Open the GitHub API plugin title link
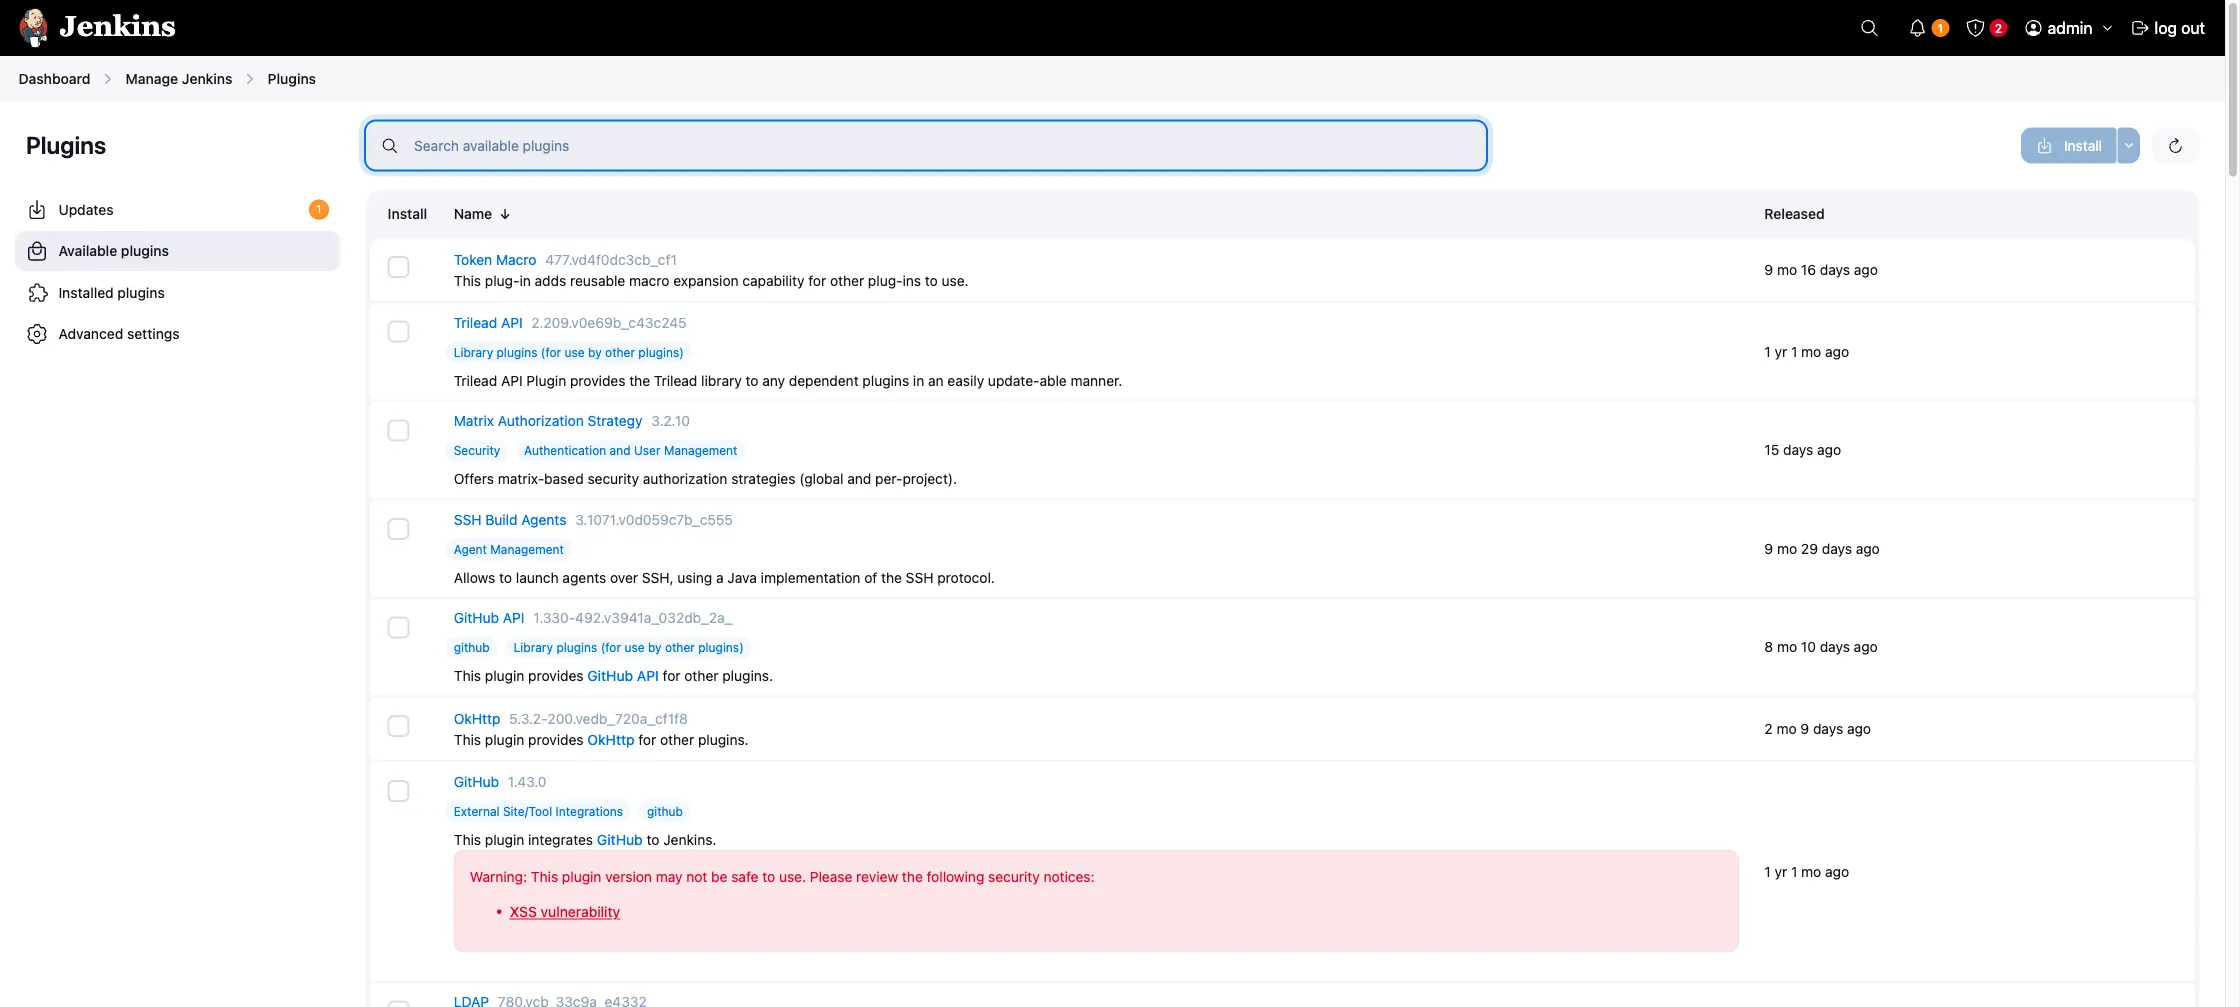 pyautogui.click(x=489, y=618)
